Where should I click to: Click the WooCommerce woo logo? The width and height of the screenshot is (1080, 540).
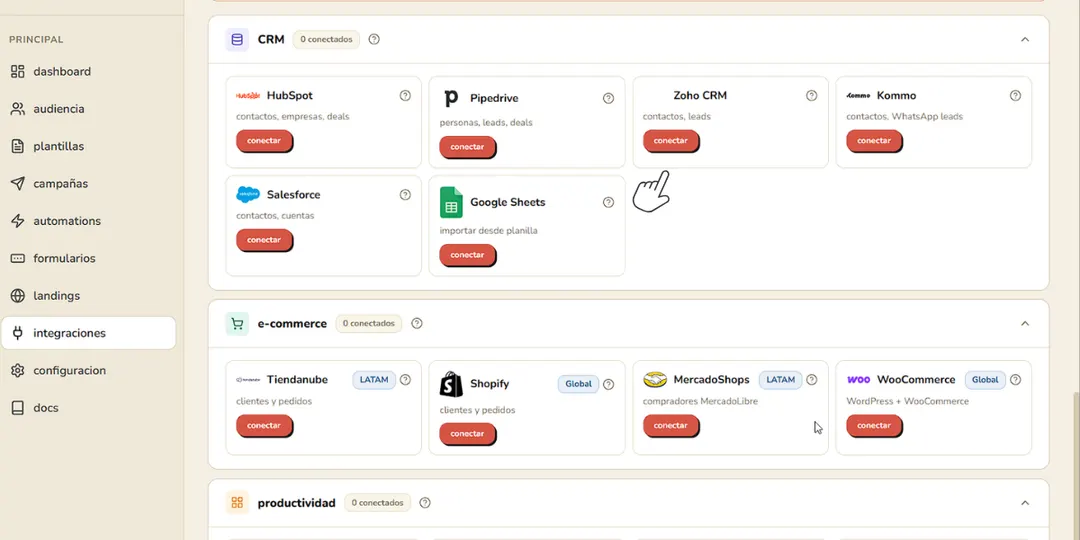coord(858,380)
